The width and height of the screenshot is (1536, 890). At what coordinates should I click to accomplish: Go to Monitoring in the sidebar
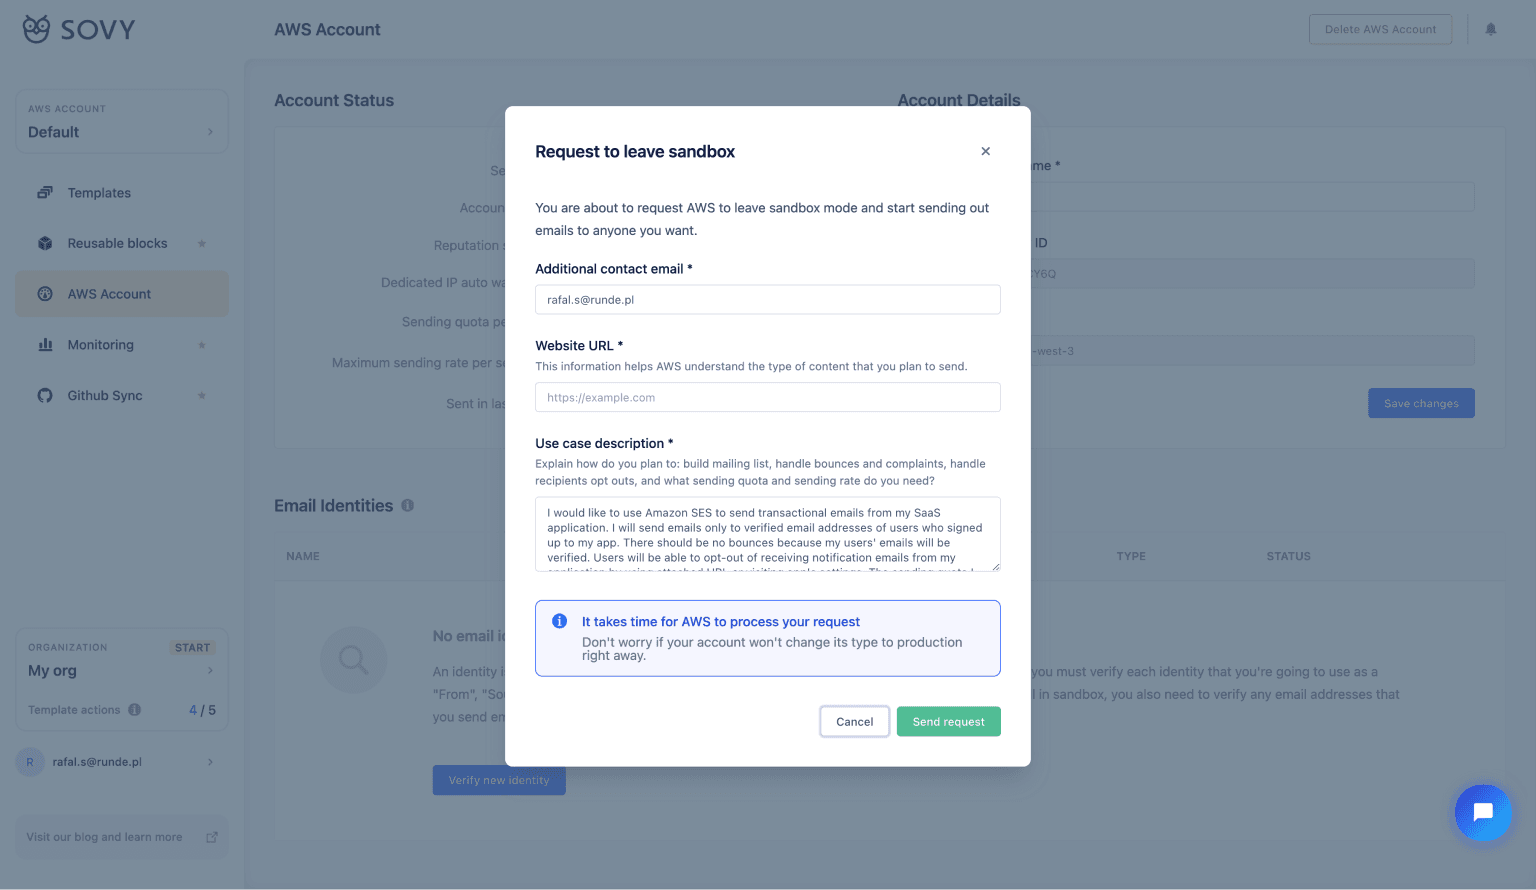[100, 345]
